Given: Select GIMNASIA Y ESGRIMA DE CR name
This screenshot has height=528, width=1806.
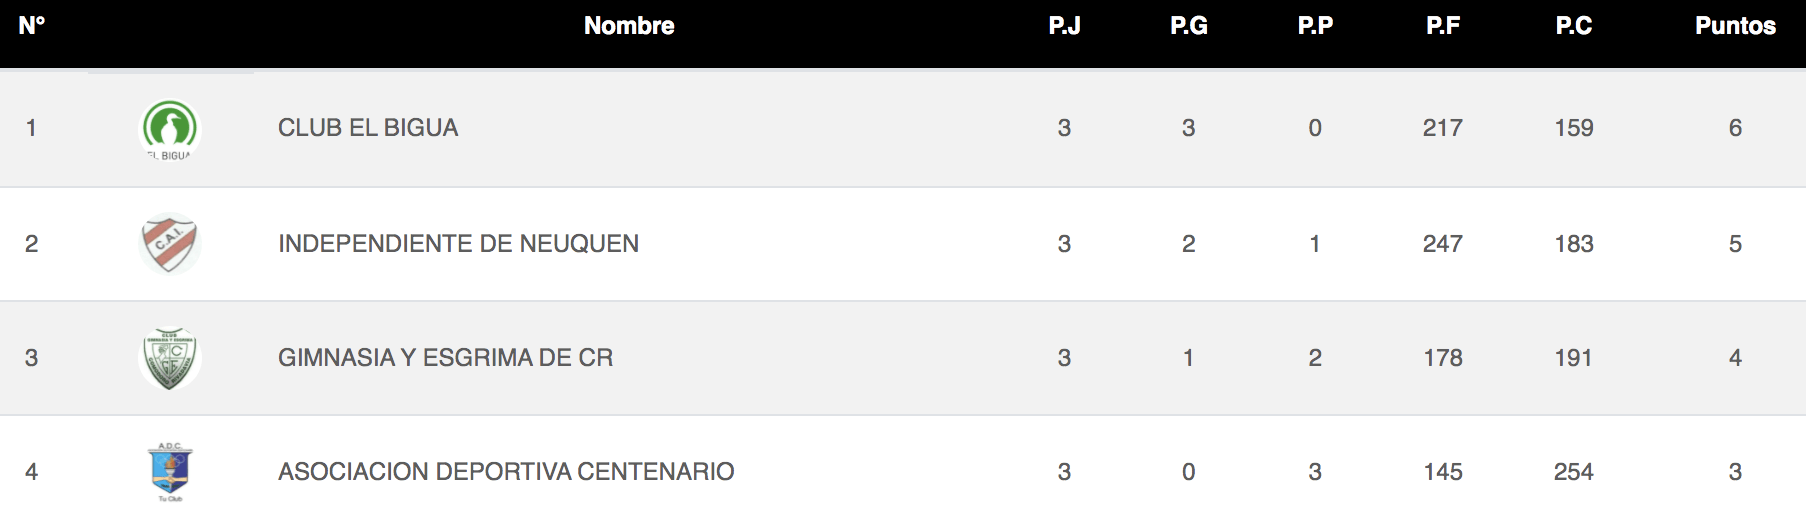Looking at the screenshot, I should coord(445,358).
